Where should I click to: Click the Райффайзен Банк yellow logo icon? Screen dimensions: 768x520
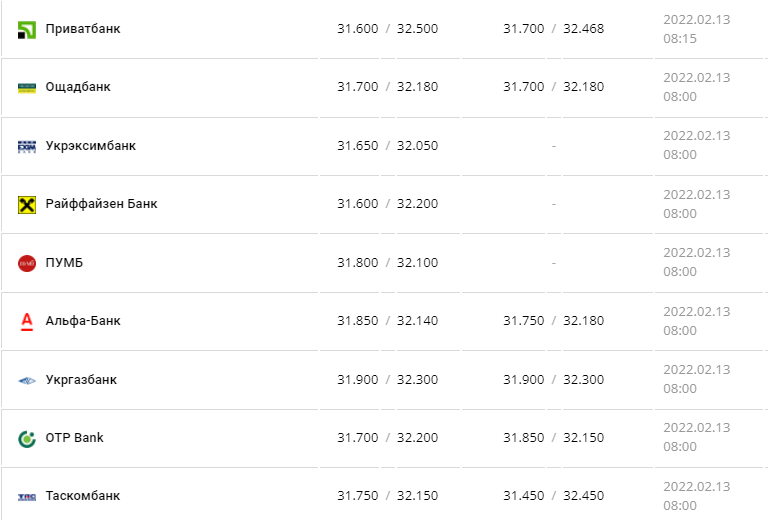pyautogui.click(x=27, y=205)
